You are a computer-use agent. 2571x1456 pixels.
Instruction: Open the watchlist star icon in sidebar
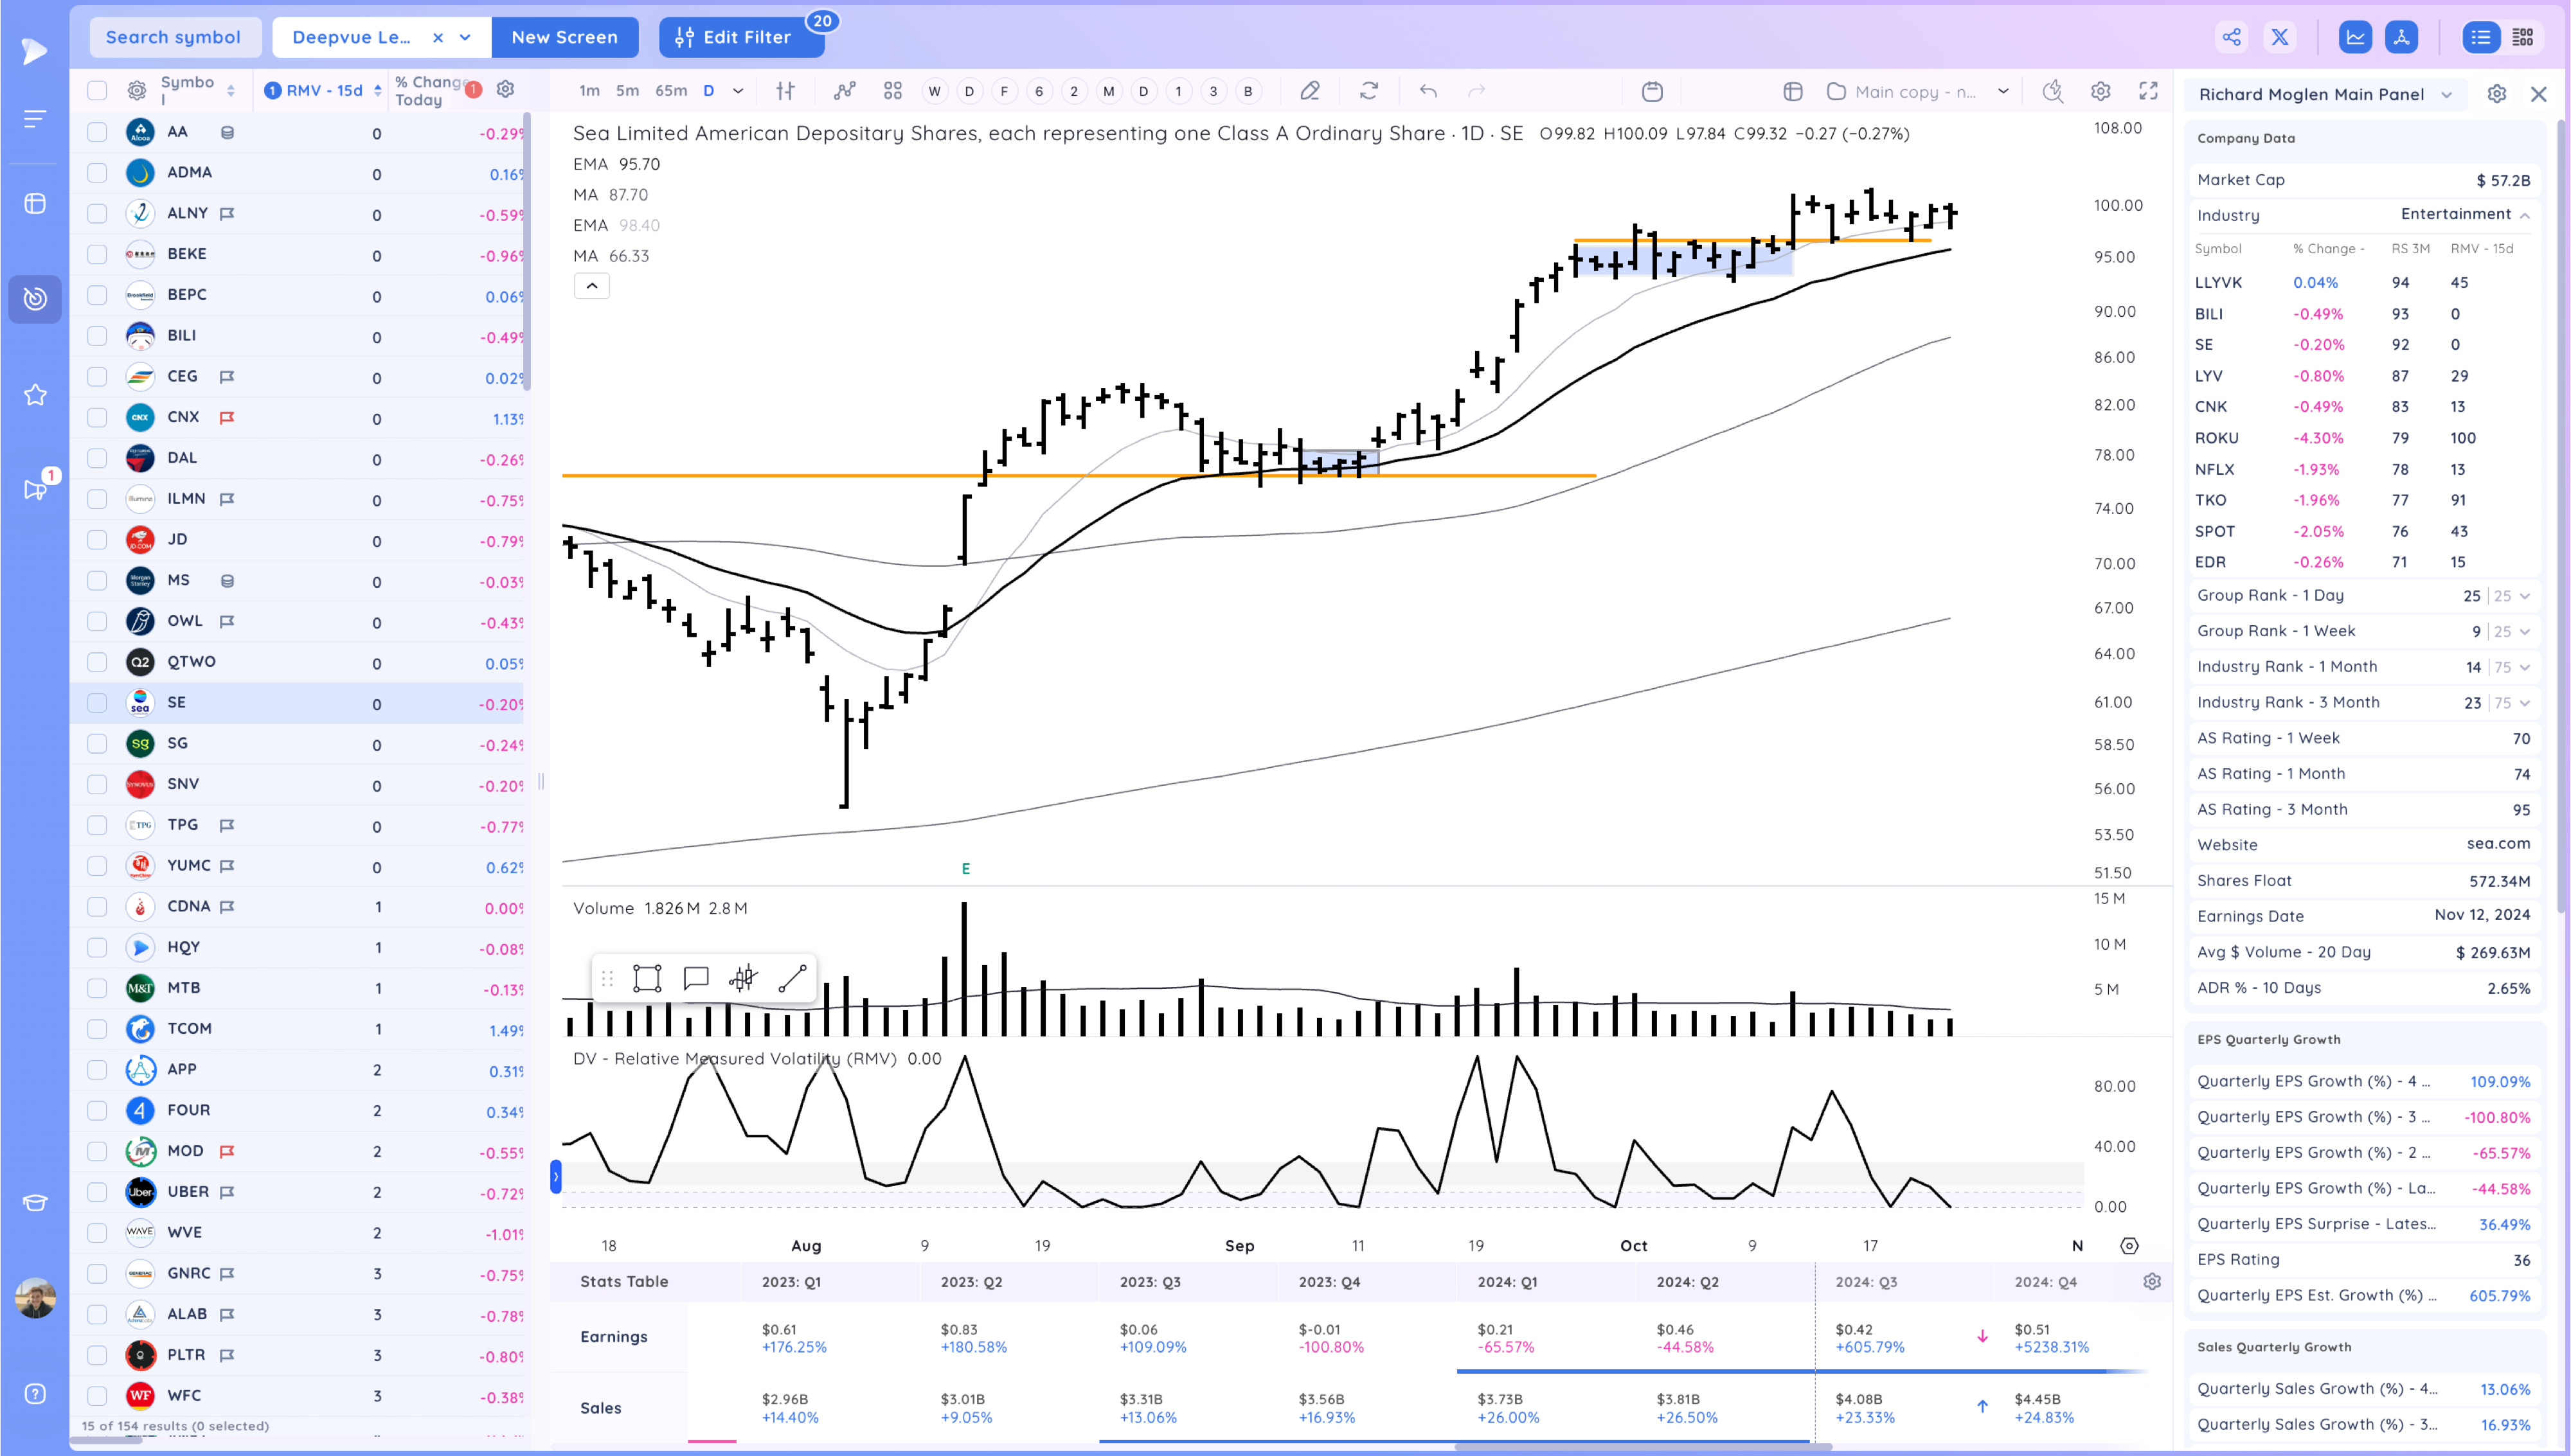click(x=35, y=395)
